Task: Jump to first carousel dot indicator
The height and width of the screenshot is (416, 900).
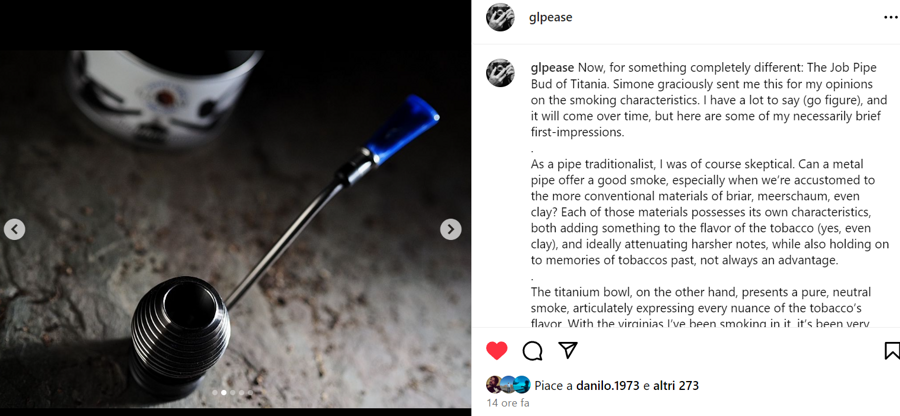Action: tap(215, 393)
